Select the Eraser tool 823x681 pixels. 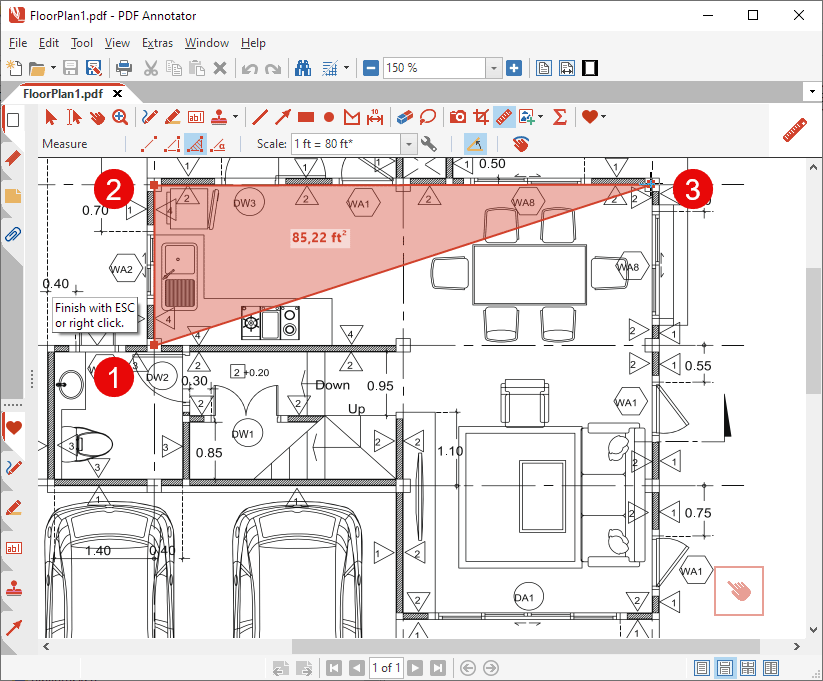(x=403, y=117)
